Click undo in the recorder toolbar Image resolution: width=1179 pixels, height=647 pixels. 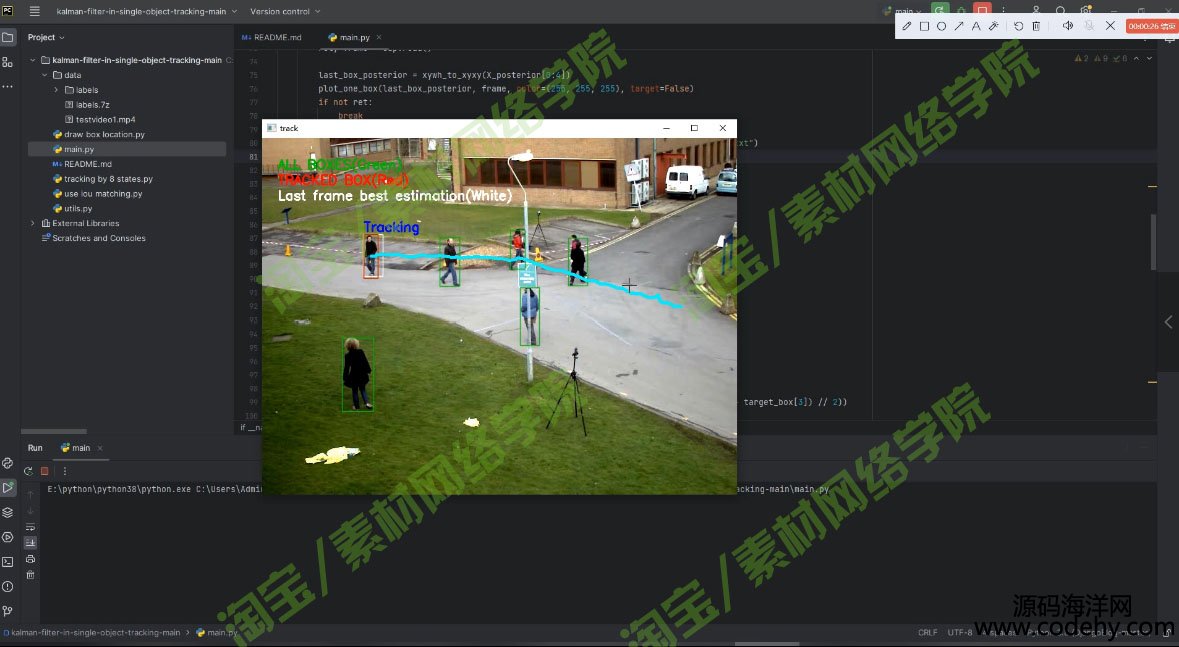click(1019, 26)
